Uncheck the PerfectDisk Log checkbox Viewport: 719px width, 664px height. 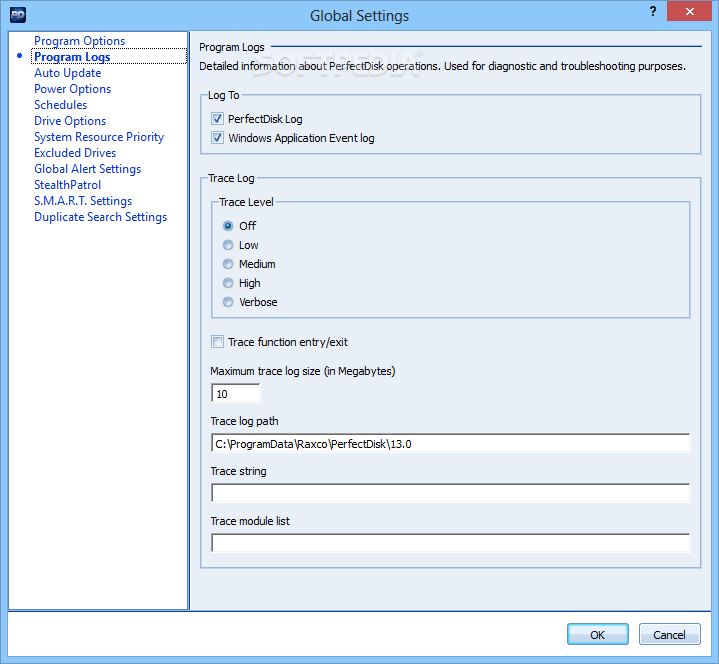217,119
